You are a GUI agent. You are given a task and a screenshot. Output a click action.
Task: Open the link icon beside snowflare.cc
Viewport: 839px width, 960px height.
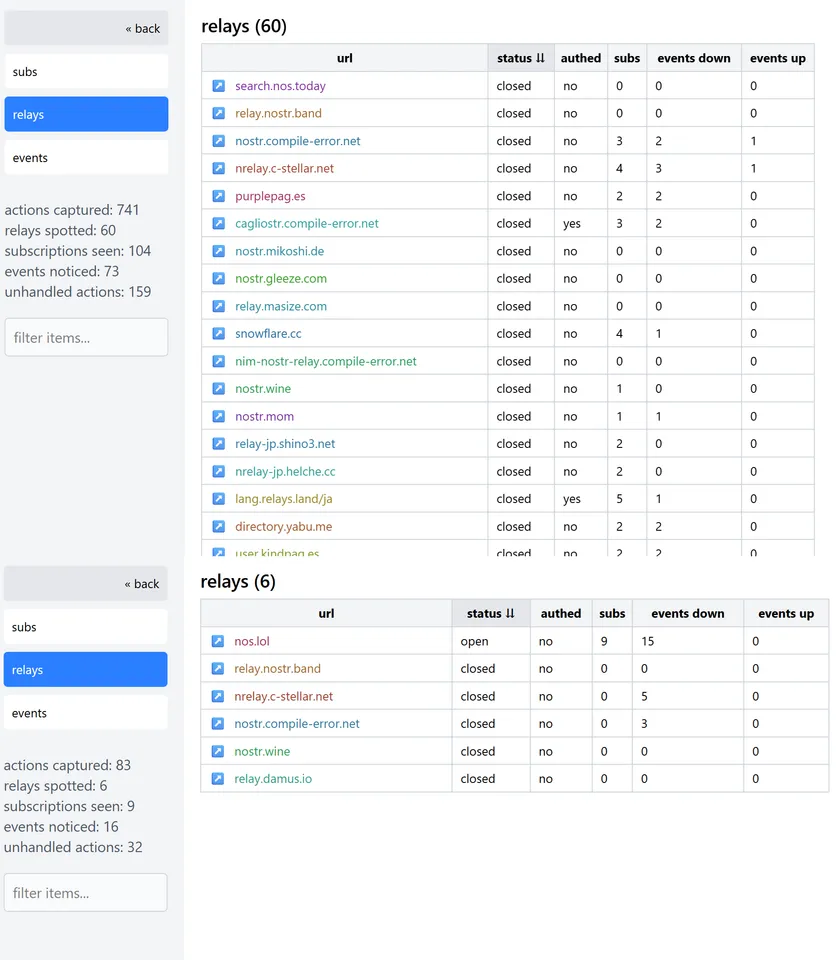[218, 334]
